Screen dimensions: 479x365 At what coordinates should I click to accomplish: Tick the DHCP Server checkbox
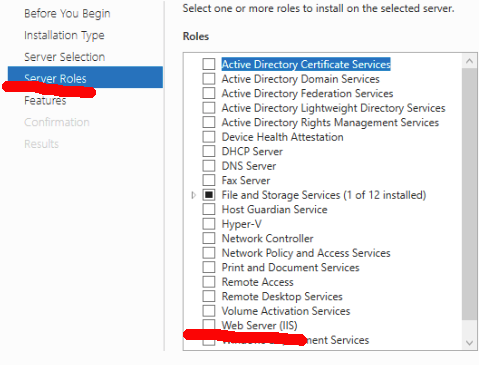tap(209, 151)
